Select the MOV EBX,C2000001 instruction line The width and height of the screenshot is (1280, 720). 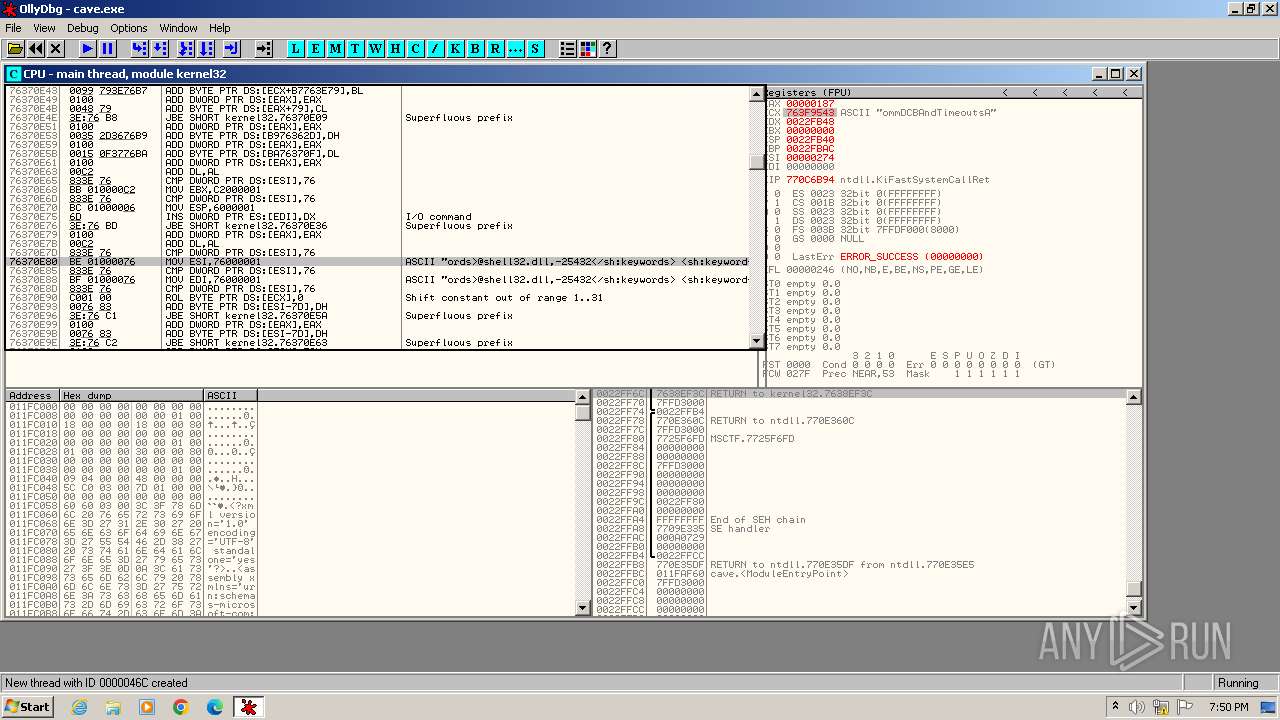point(377,189)
